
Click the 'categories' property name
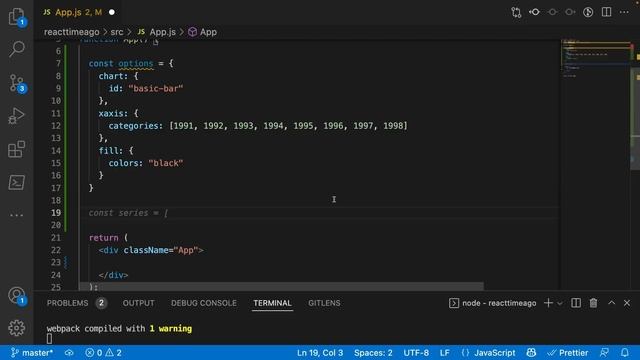[x=133, y=126]
